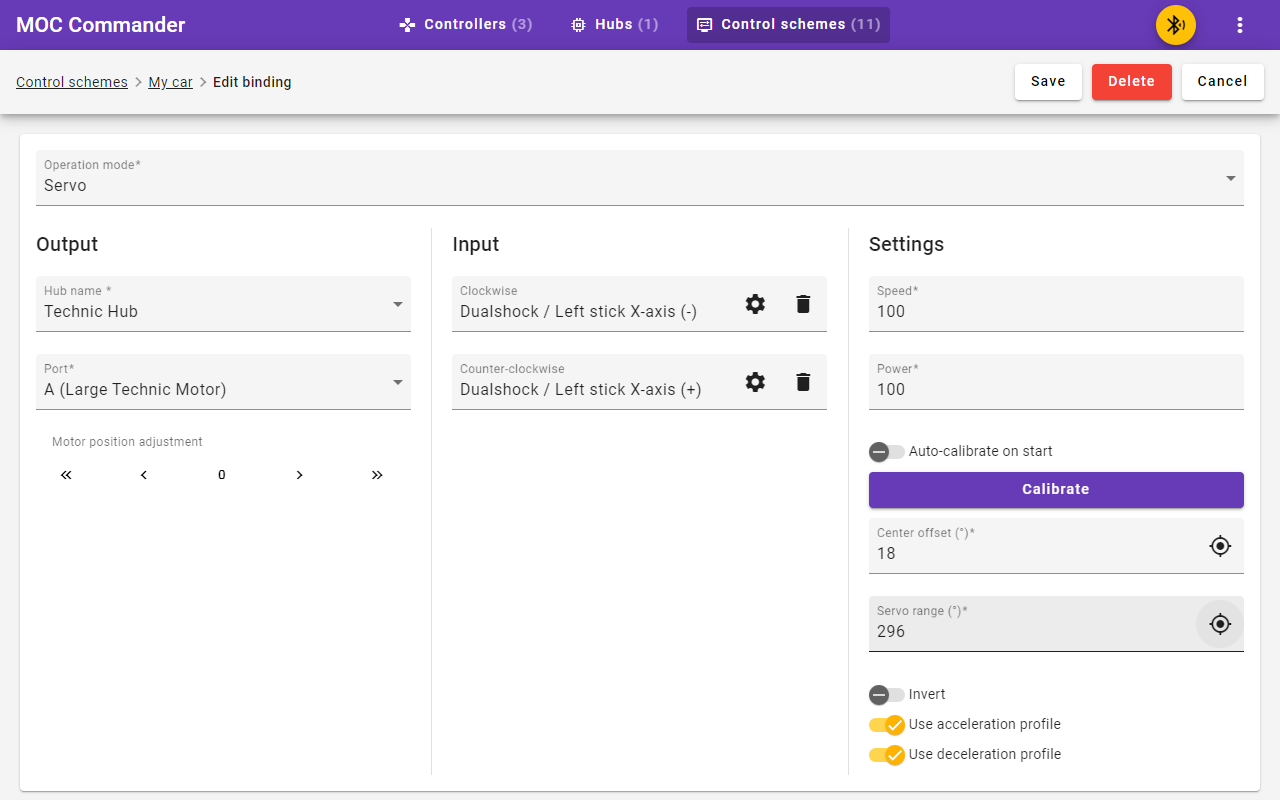
Task: Click the Save button
Action: click(1048, 82)
